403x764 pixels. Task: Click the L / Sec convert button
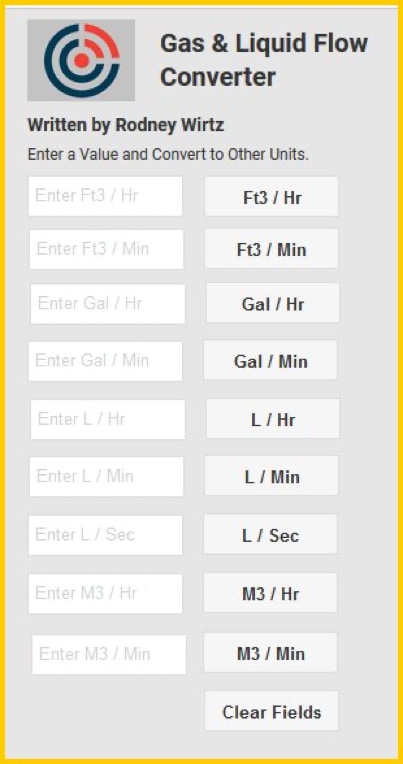pos(270,535)
